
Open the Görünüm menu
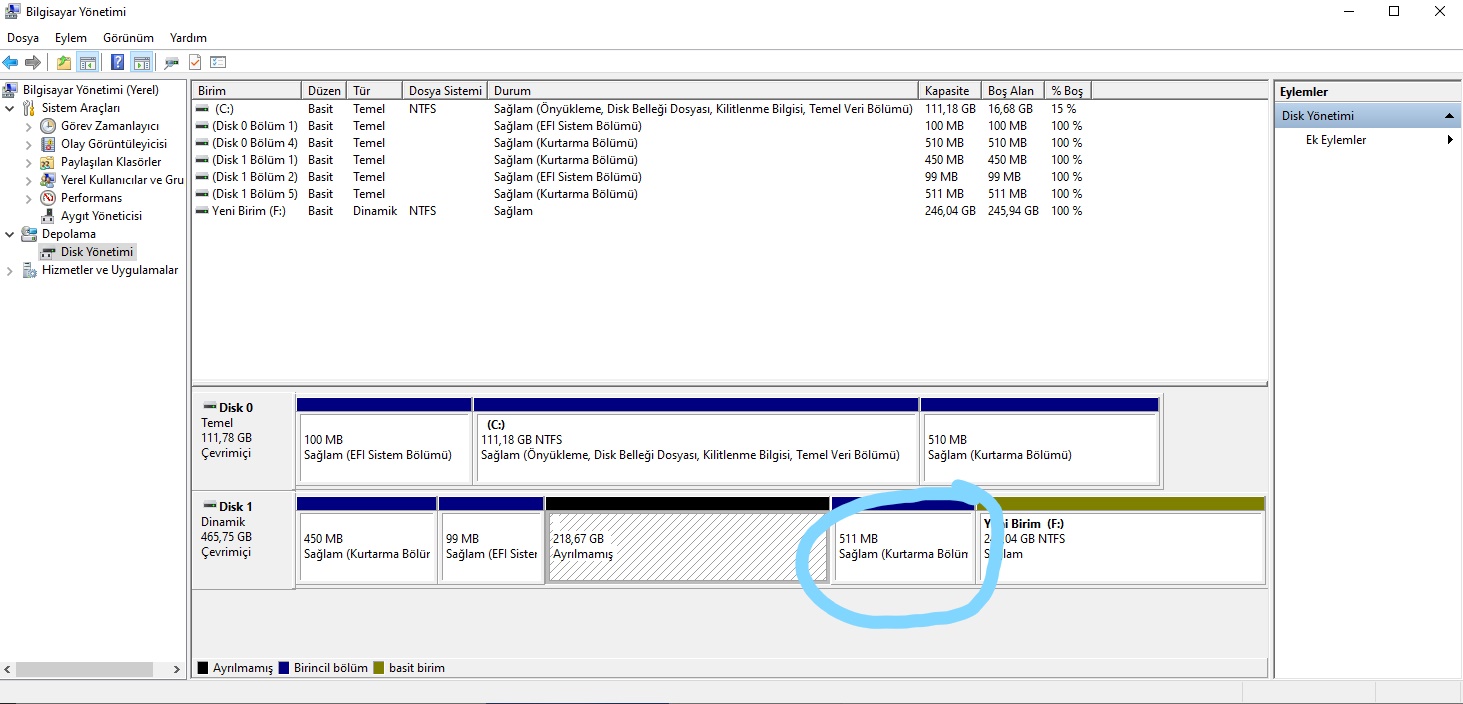[x=128, y=38]
